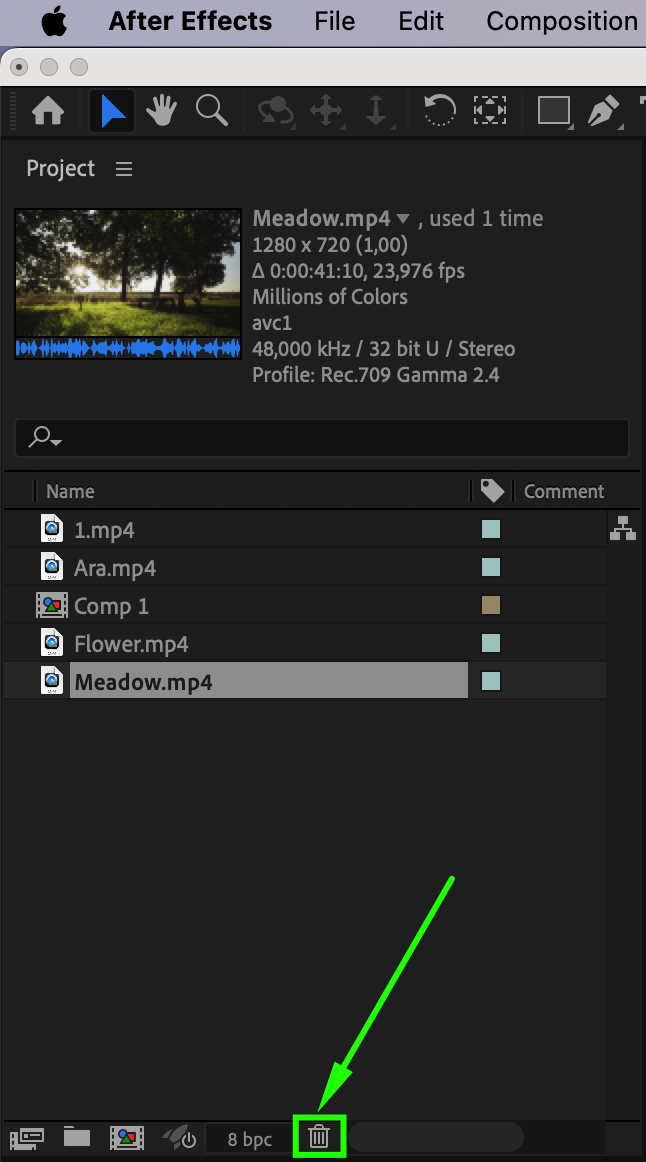The width and height of the screenshot is (646, 1162).
Task: Click the Ara.mp4 file type icon
Action: coord(51,566)
